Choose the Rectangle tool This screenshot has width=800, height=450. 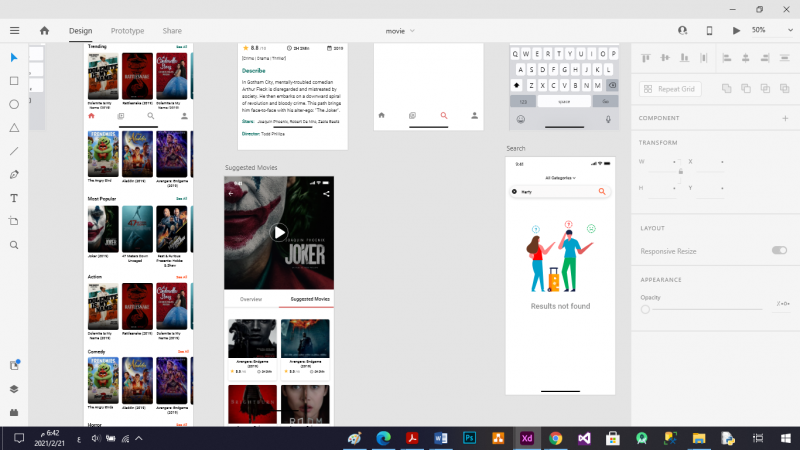(x=14, y=81)
